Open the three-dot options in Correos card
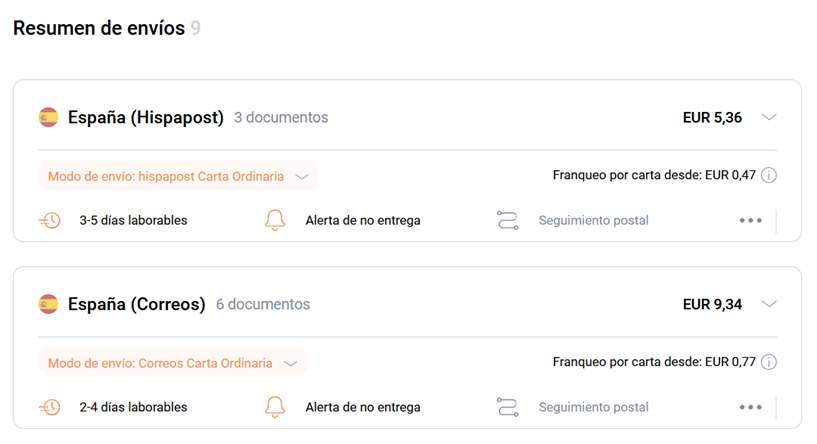Image resolution: width=817 pixels, height=444 pixels. click(x=750, y=407)
